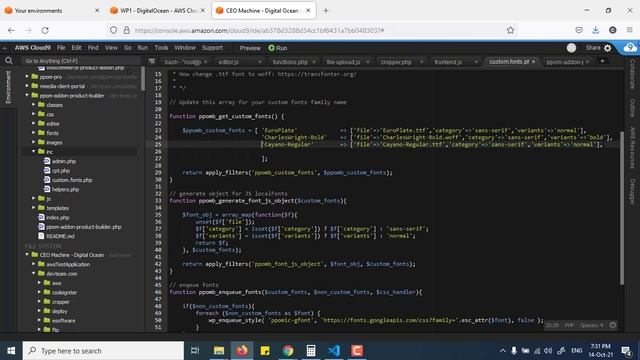
Task: Open README.md in file tree
Action: [60, 236]
